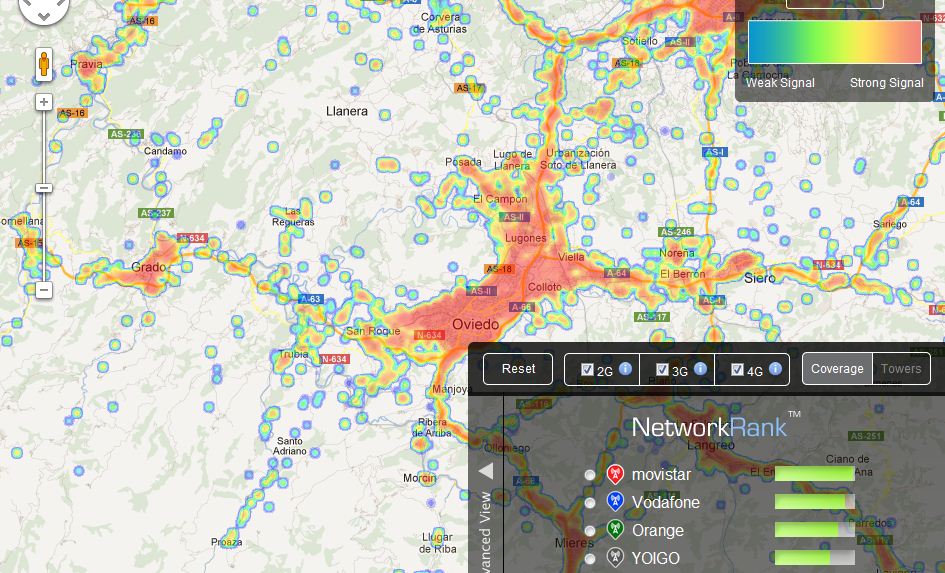This screenshot has width=945, height=573.
Task: Click the Proaza town label
Action: (227, 542)
